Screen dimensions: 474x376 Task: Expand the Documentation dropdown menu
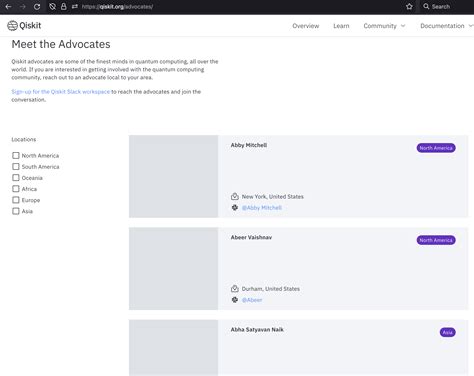(447, 26)
